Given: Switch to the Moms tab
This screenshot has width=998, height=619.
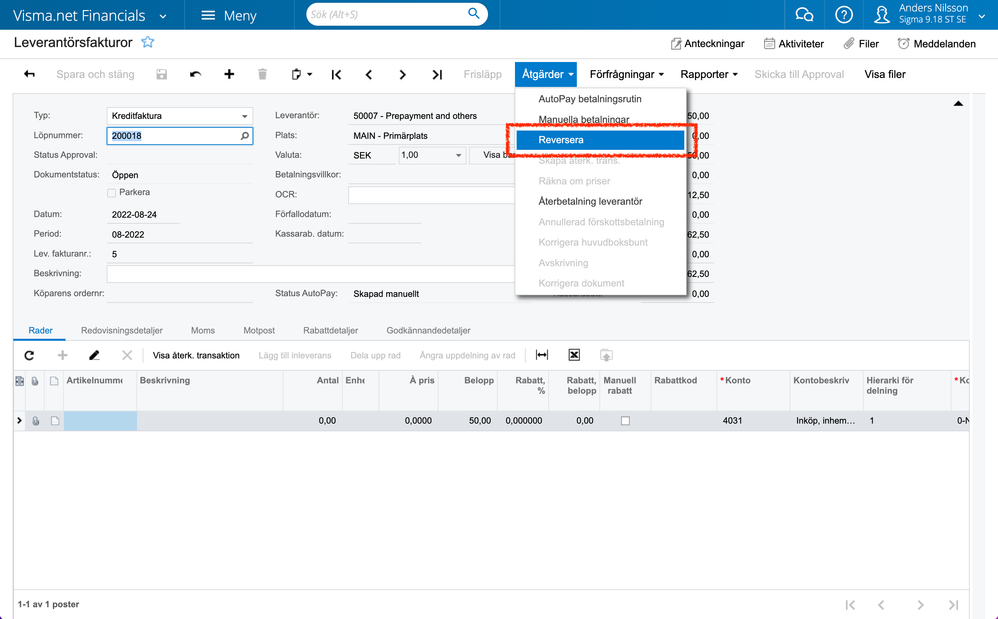Looking at the screenshot, I should point(203,330).
